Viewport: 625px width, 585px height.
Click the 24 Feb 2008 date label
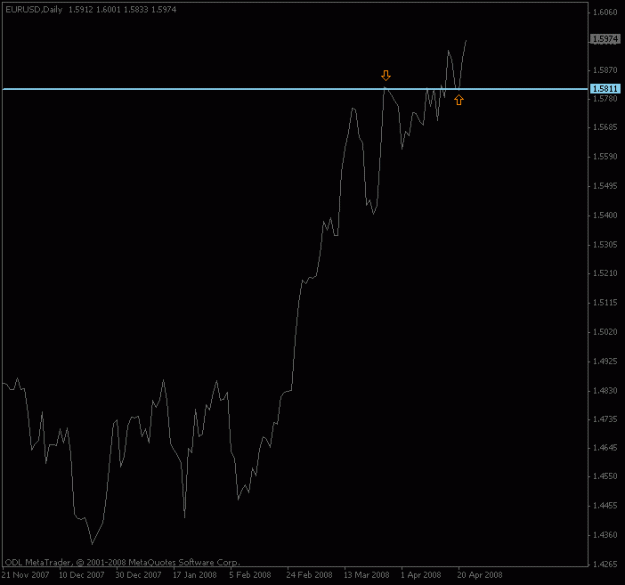[x=309, y=575]
